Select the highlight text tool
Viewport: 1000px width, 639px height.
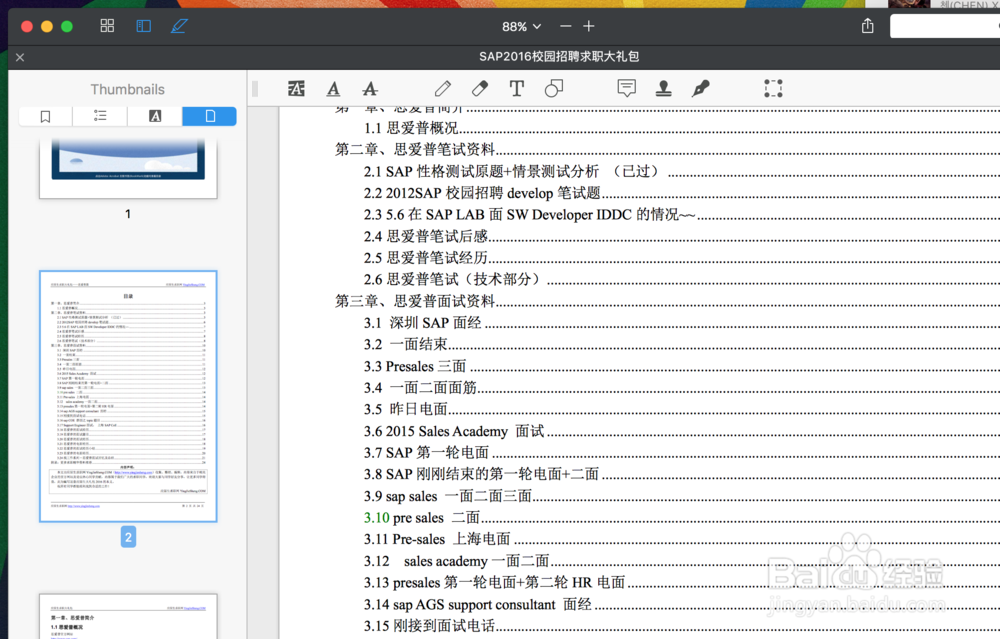pos(296,89)
